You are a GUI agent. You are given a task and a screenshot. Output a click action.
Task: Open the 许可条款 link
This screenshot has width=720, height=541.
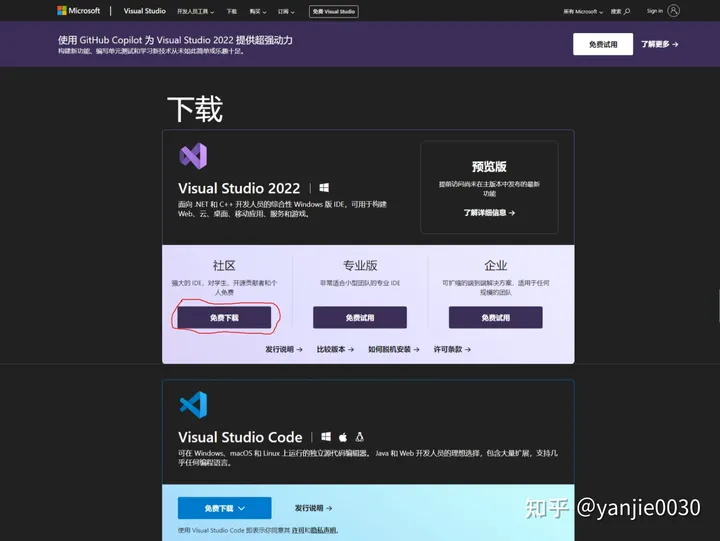[x=452, y=349]
